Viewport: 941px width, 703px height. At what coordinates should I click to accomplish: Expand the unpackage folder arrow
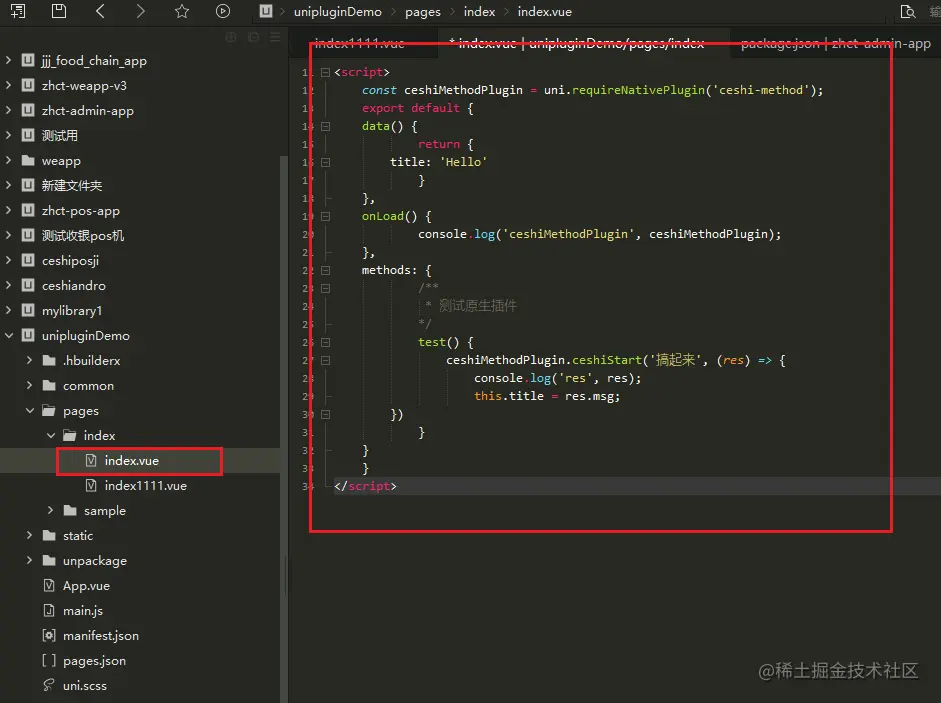[29, 561]
